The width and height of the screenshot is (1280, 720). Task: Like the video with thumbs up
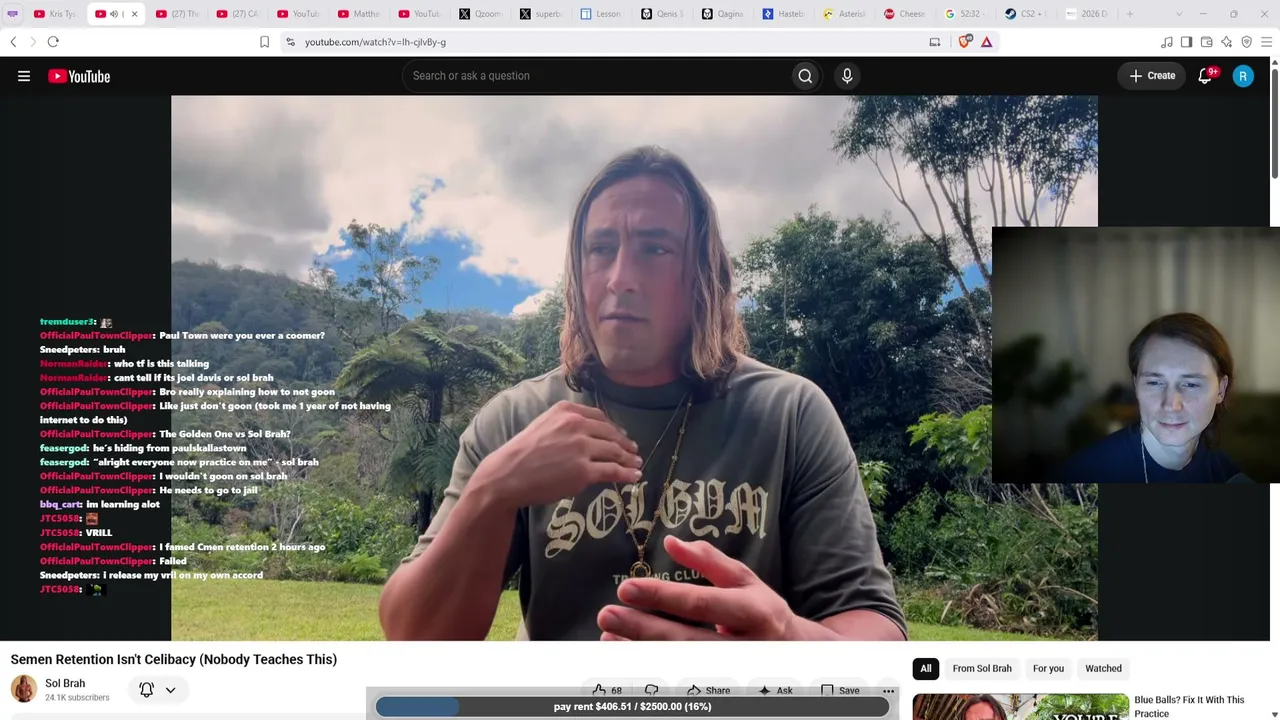tap(606, 690)
